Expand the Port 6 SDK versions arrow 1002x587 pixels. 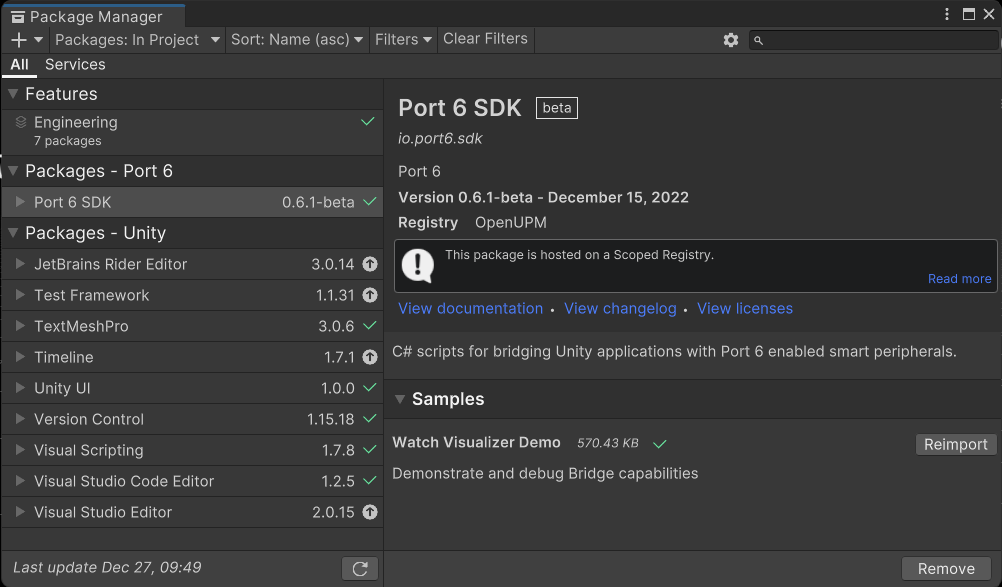(x=20, y=202)
